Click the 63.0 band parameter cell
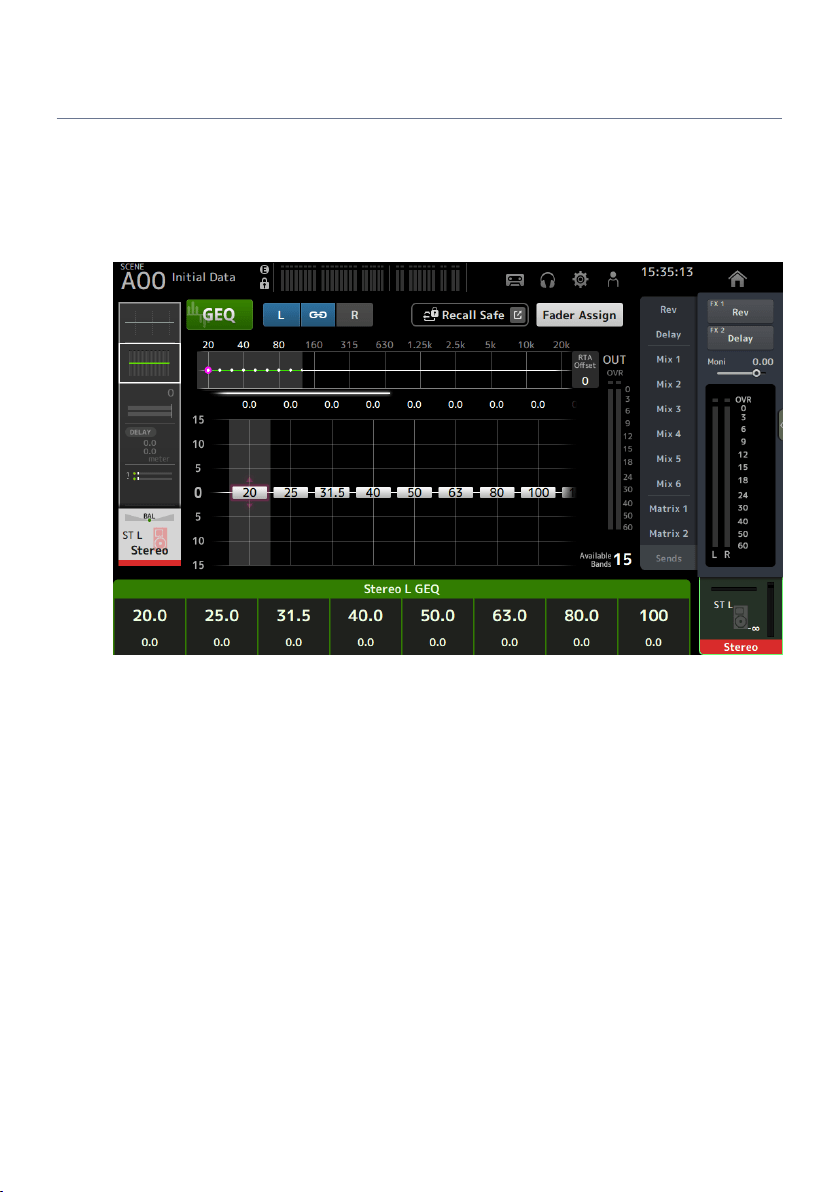The height and width of the screenshot is (1192, 840). (509, 626)
